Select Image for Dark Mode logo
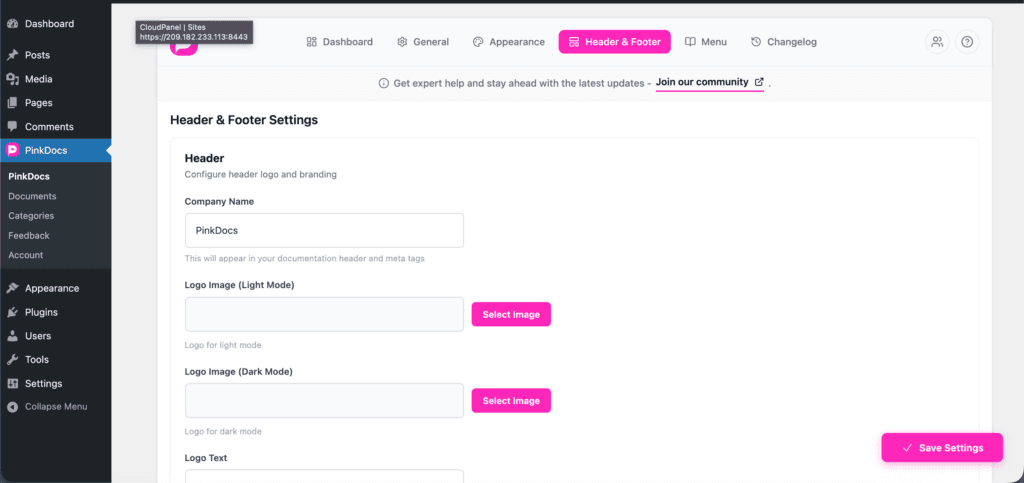The image size is (1024, 483). pyautogui.click(x=511, y=401)
